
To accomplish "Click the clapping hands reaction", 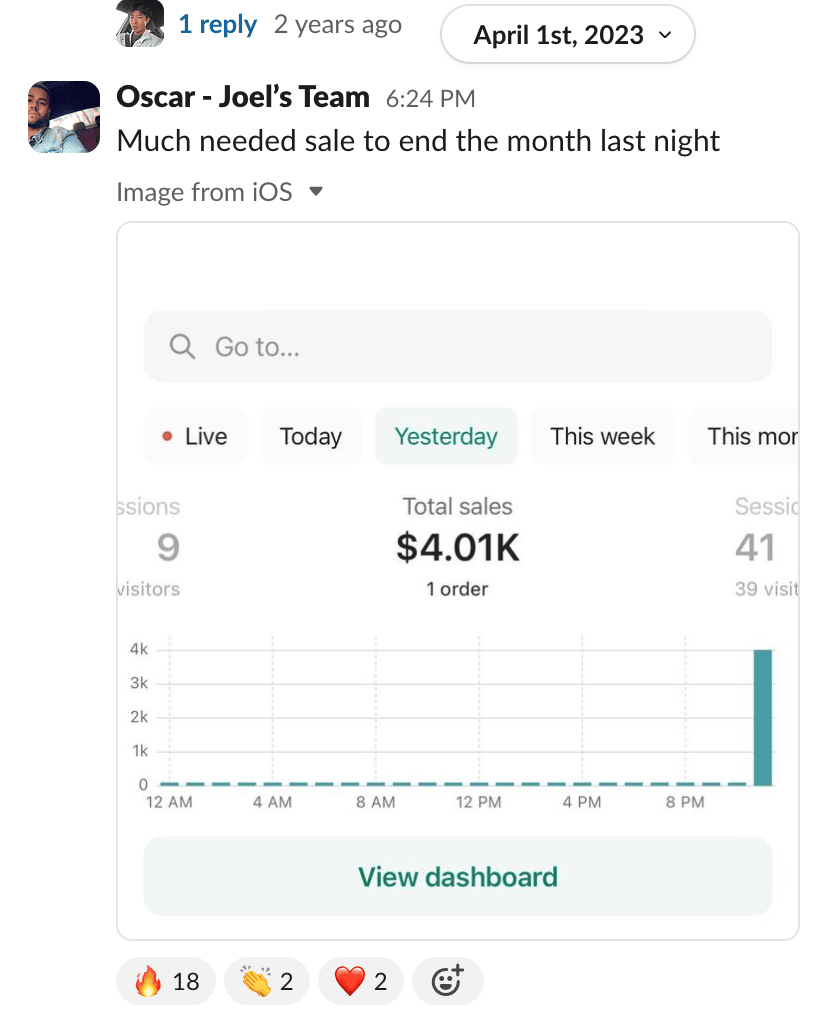I will [x=266, y=981].
